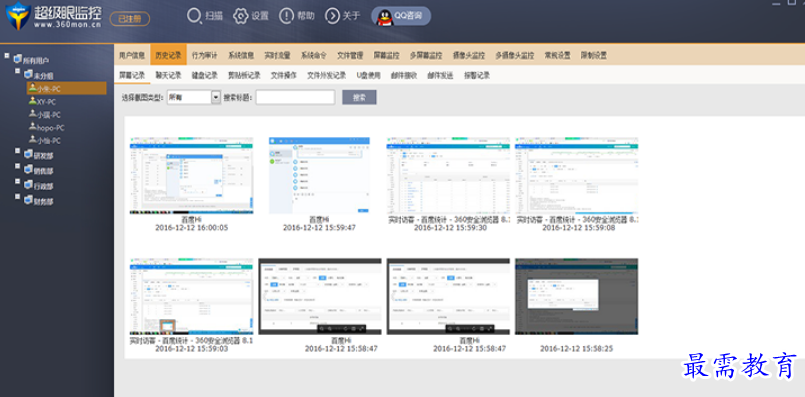The image size is (805, 397).
Task: Switch to the 行为审计 tab
Action: pyautogui.click(x=205, y=55)
